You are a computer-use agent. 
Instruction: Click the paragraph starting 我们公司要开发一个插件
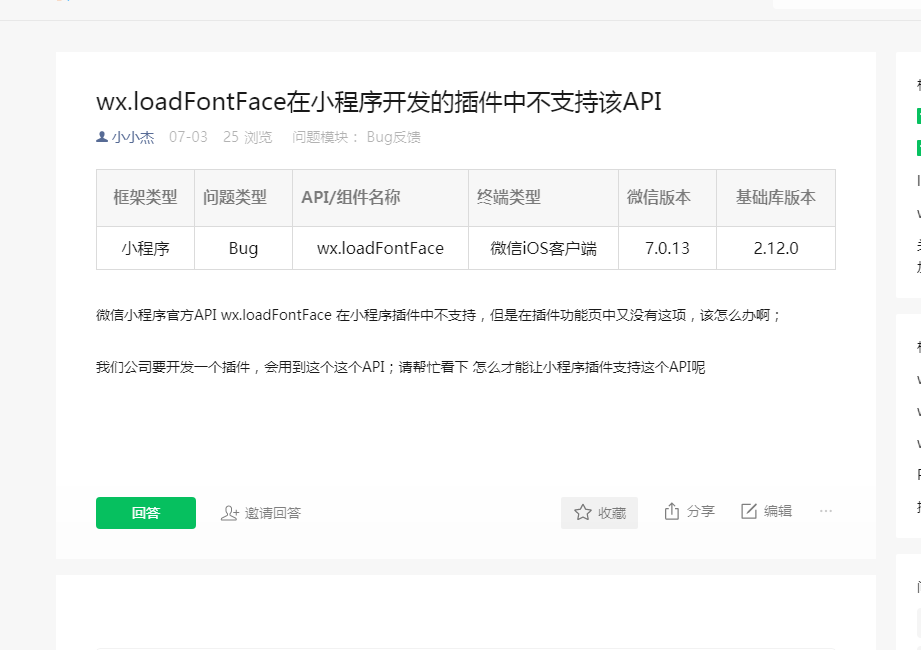tap(401, 368)
